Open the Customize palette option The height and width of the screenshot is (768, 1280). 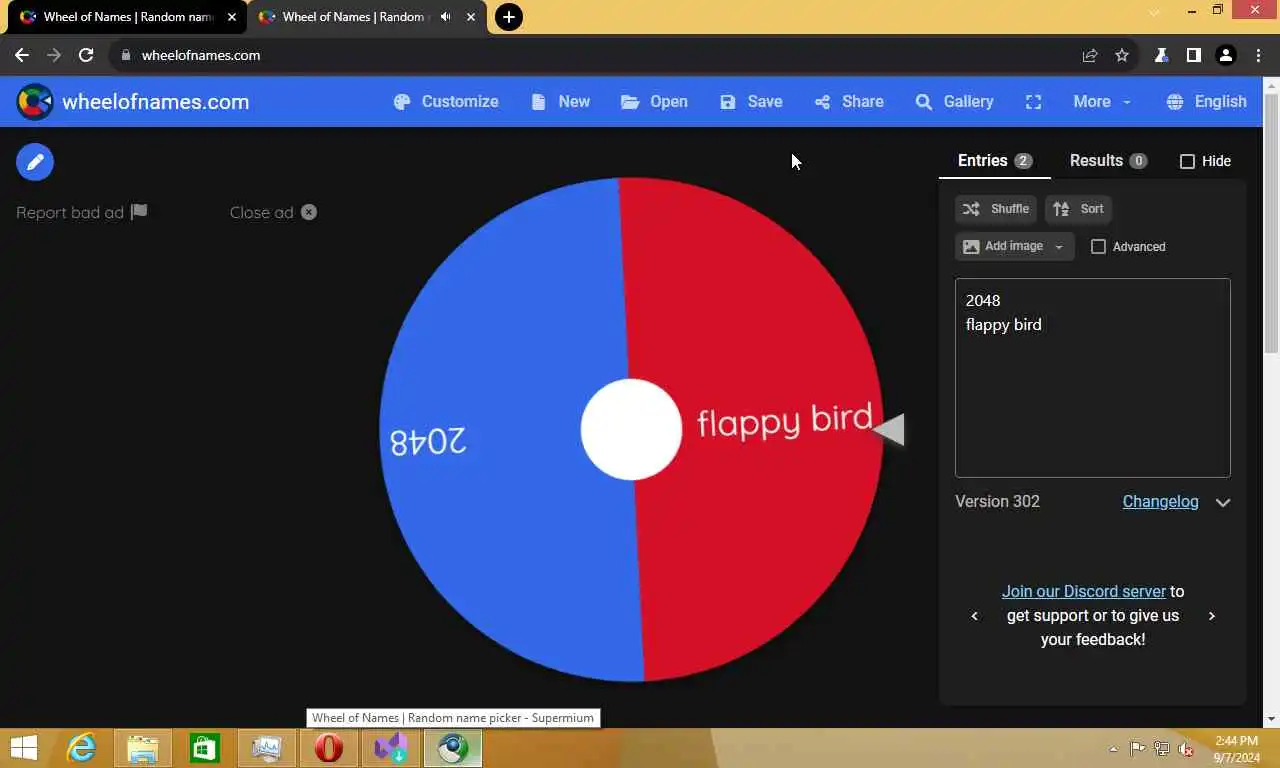point(446,102)
